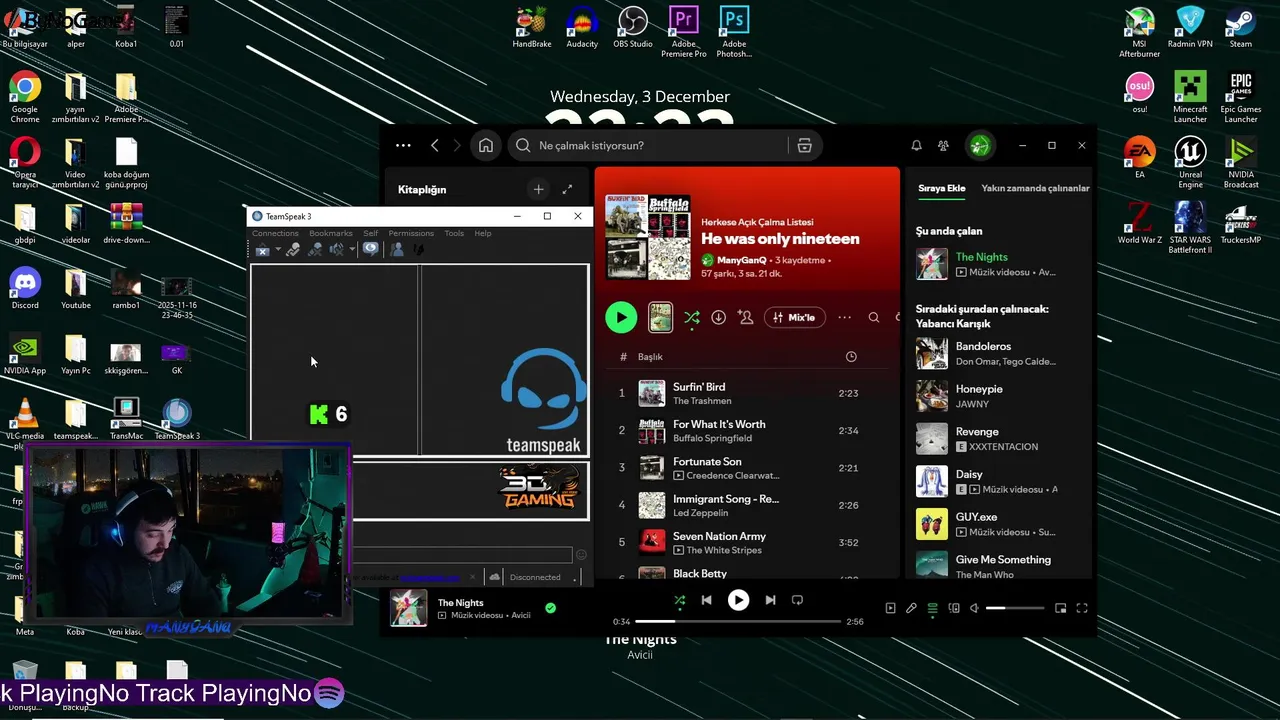Image resolution: width=1280 pixels, height=720 pixels.
Task: Open Spotify notifications bell
Action: 916,146
